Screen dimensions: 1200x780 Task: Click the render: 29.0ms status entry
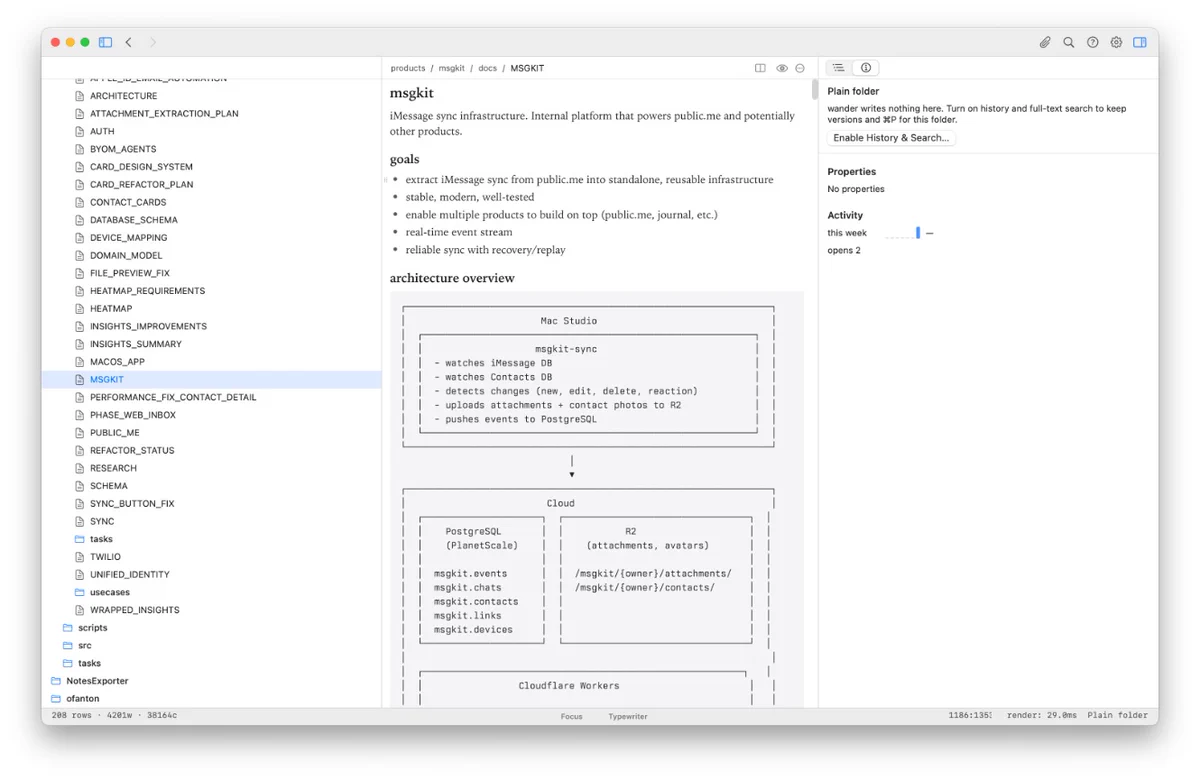1042,716
